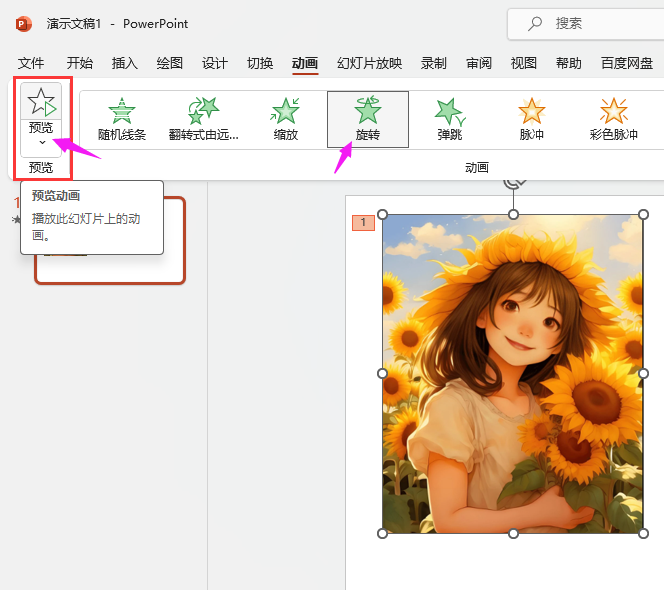Viewport: 664px width, 590px height.
Task: Click into the search (搜索) box
Action: pos(586,24)
